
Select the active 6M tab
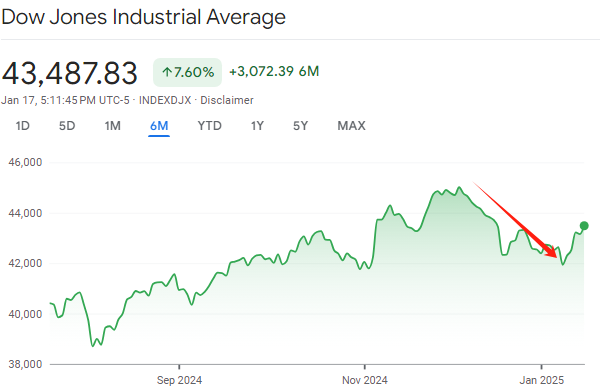pos(159,126)
